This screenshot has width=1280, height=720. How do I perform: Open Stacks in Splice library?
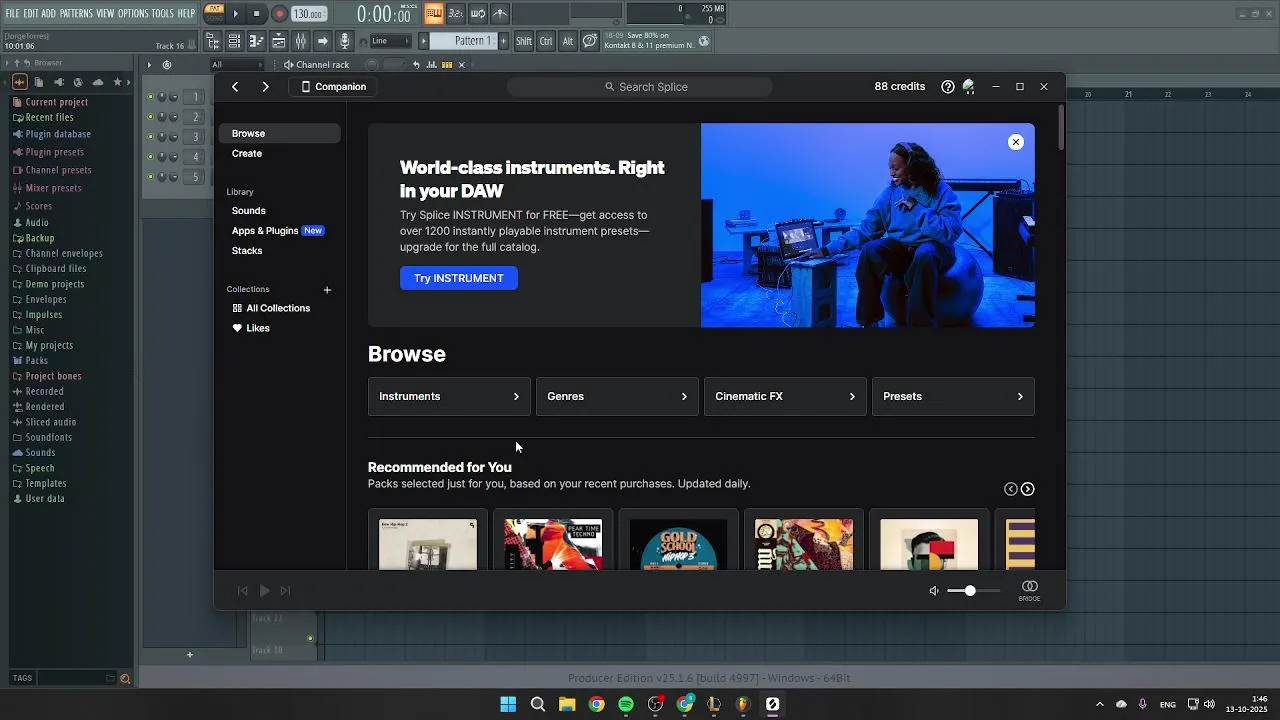pyautogui.click(x=247, y=251)
